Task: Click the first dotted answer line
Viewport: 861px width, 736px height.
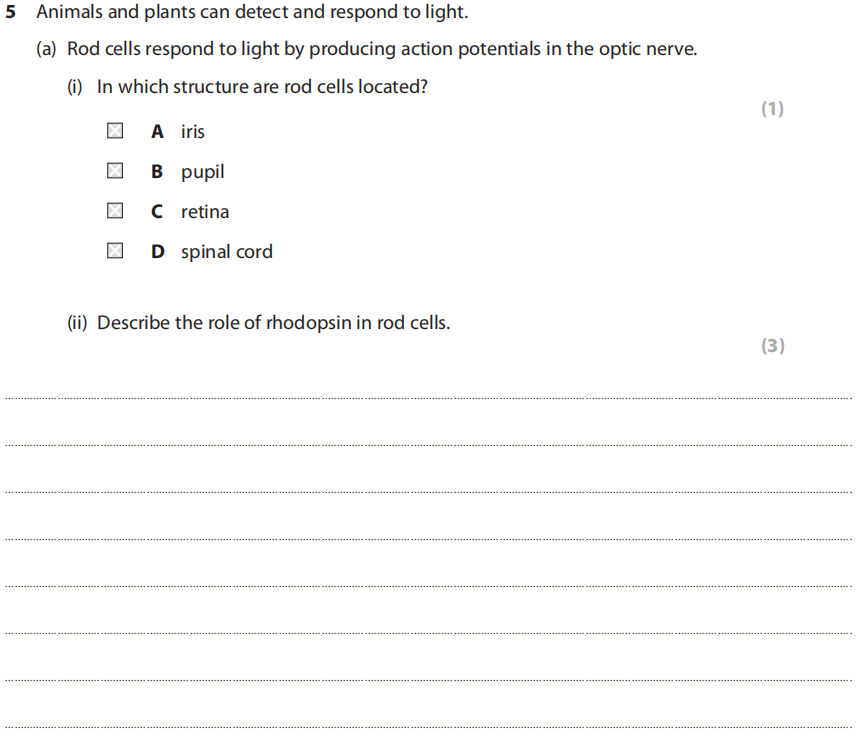Action: (x=428, y=398)
